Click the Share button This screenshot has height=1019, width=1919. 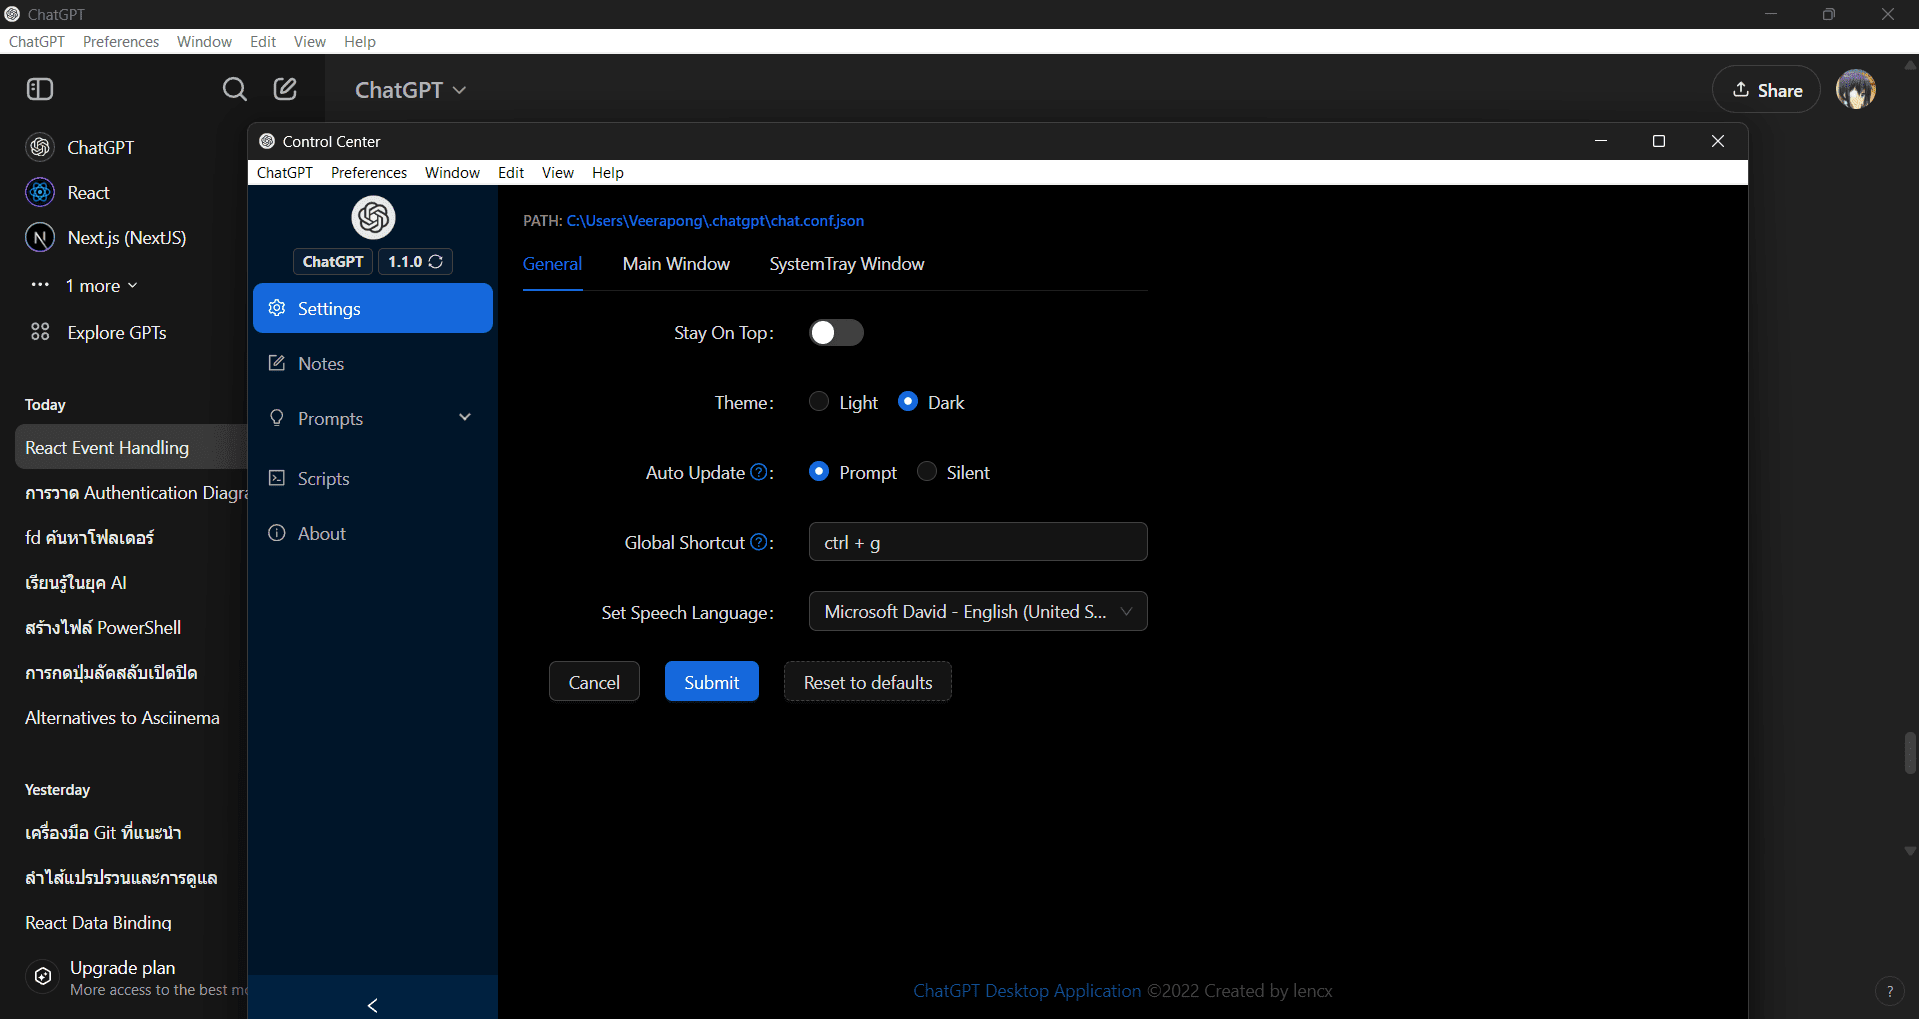[x=1767, y=89]
